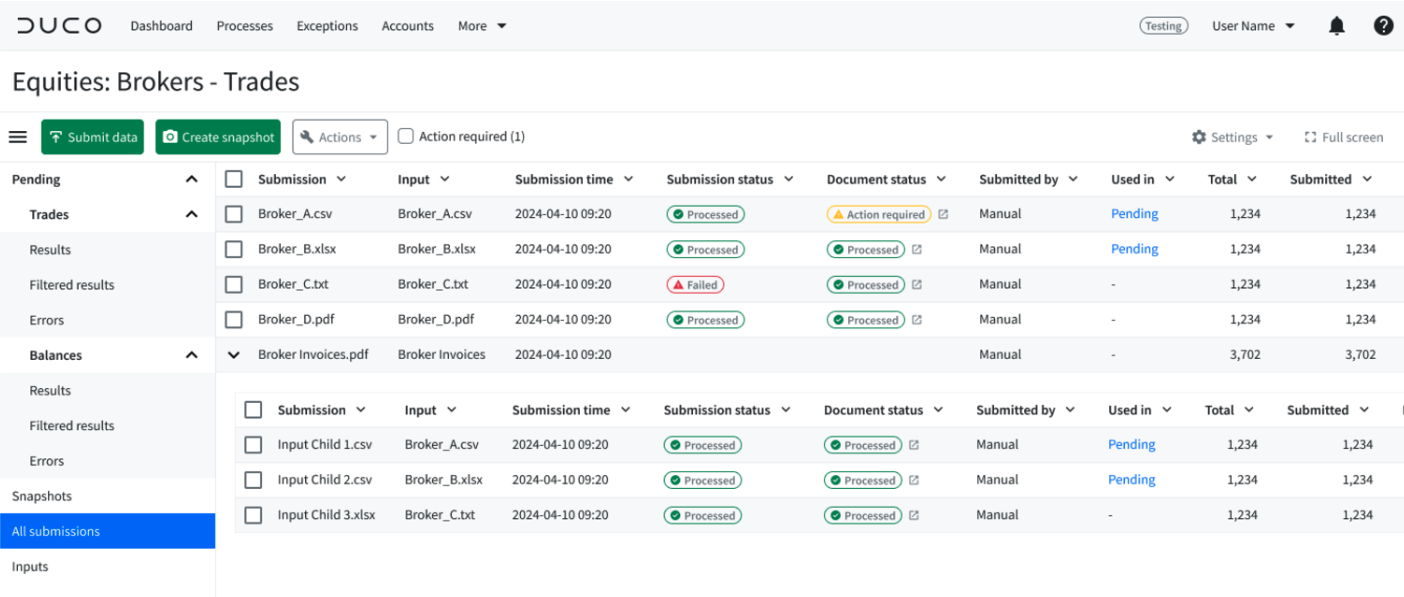
Task: Tick the Broker_D.pdf row checkbox
Action: 234,320
